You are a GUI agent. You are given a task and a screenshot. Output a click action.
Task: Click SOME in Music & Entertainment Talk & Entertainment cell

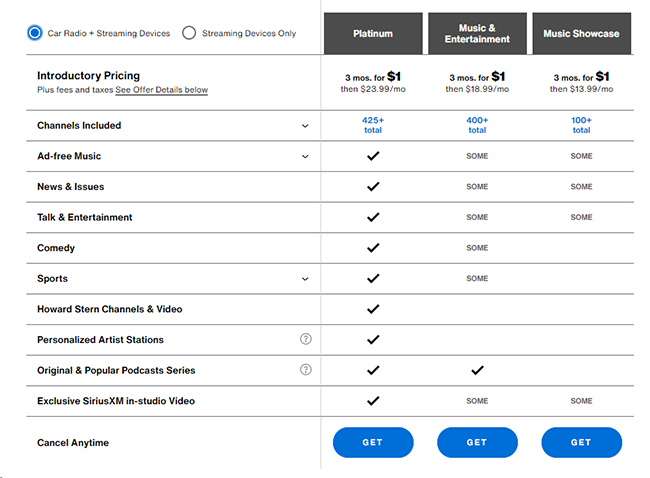click(477, 217)
